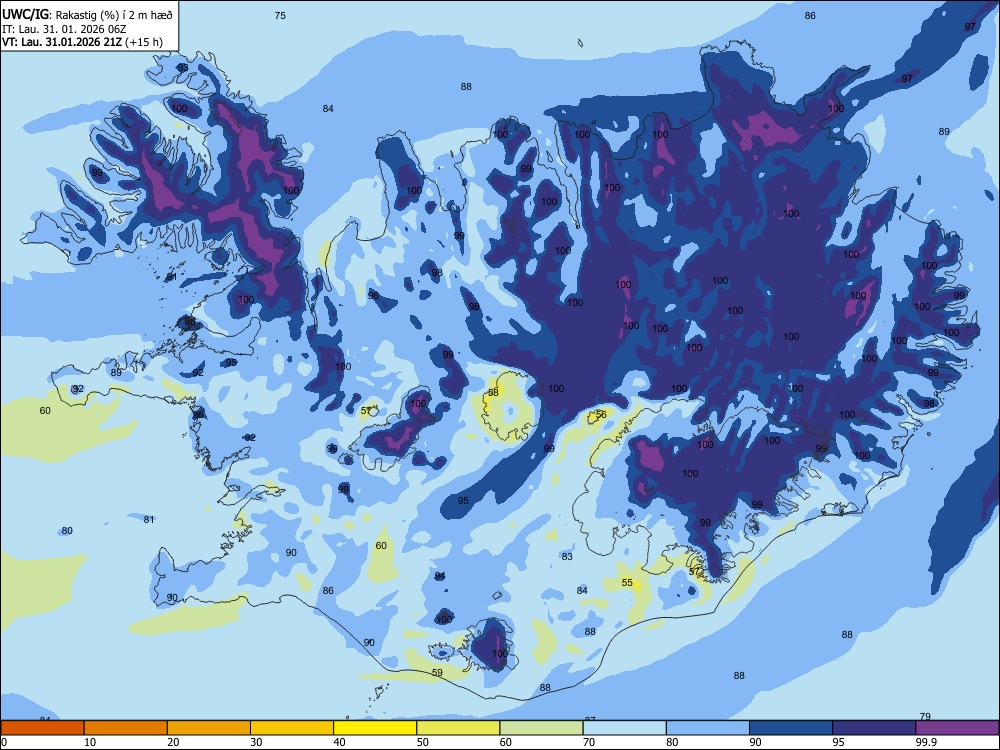Image resolution: width=1000 pixels, height=750 pixels.
Task: Click the "93" value on the map
Action: click(x=183, y=68)
